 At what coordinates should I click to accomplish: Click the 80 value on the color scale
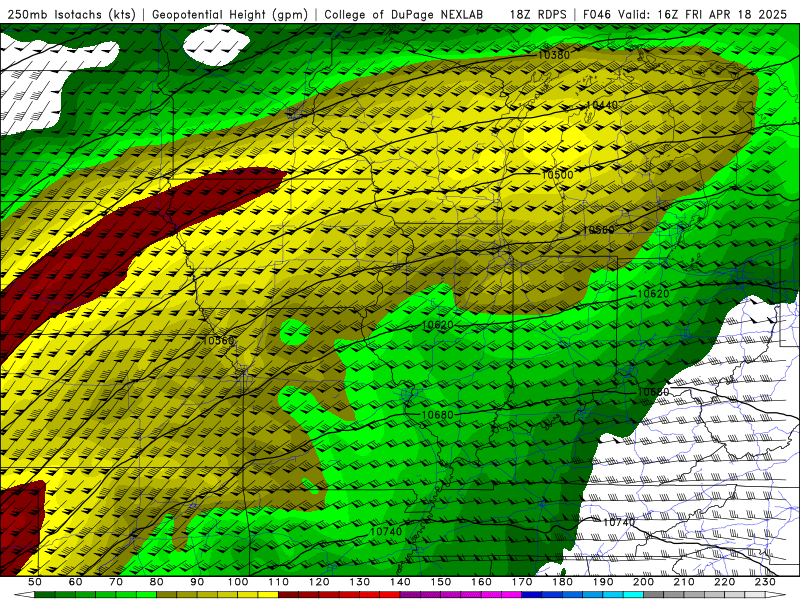(x=157, y=582)
